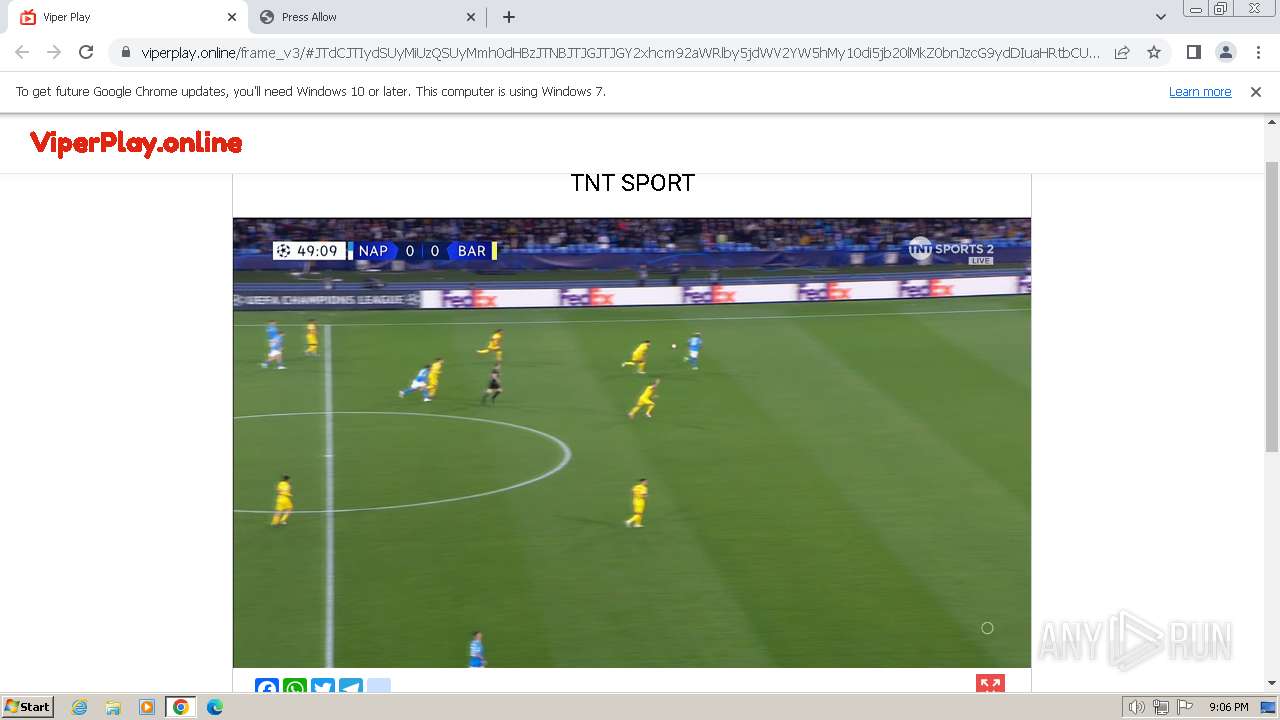Open Windows Explorer folder in taskbar

pyautogui.click(x=113, y=707)
